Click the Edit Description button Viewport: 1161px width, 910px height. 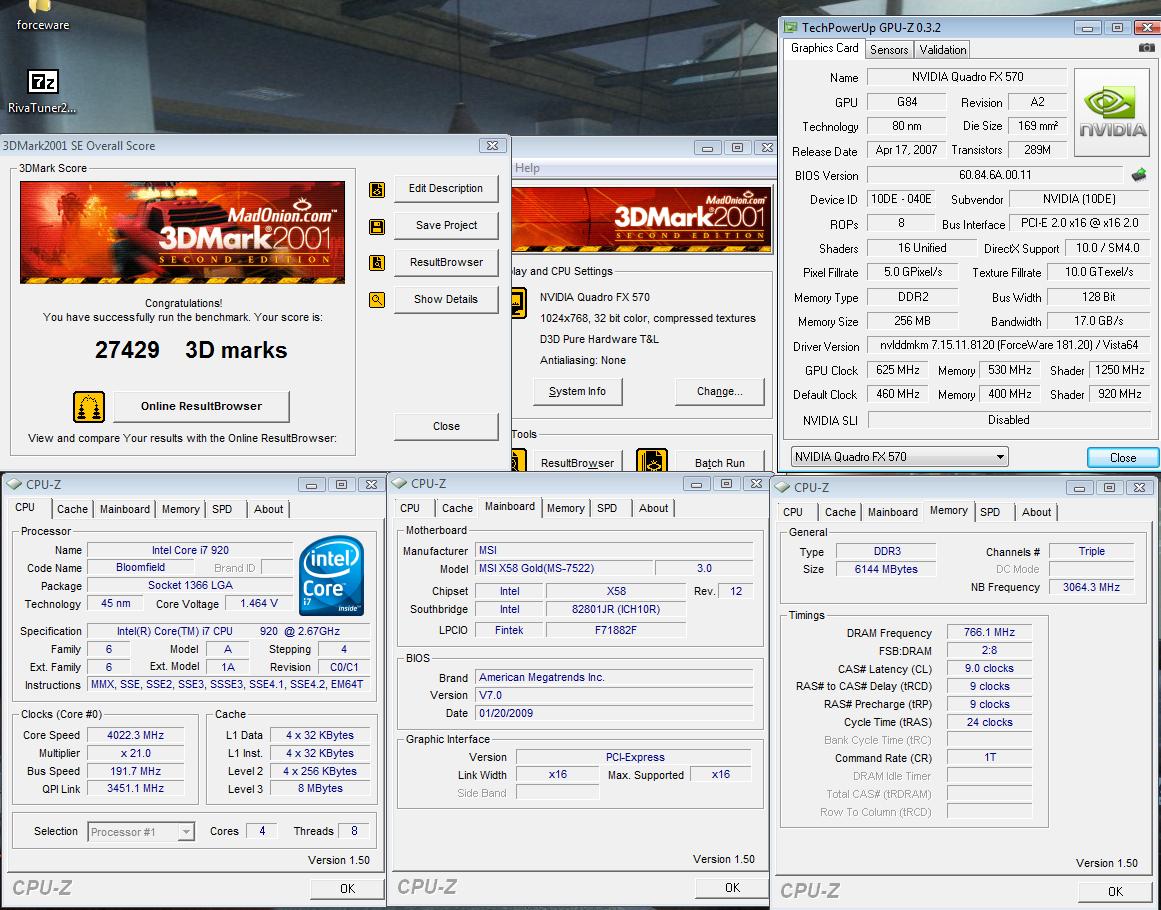446,188
